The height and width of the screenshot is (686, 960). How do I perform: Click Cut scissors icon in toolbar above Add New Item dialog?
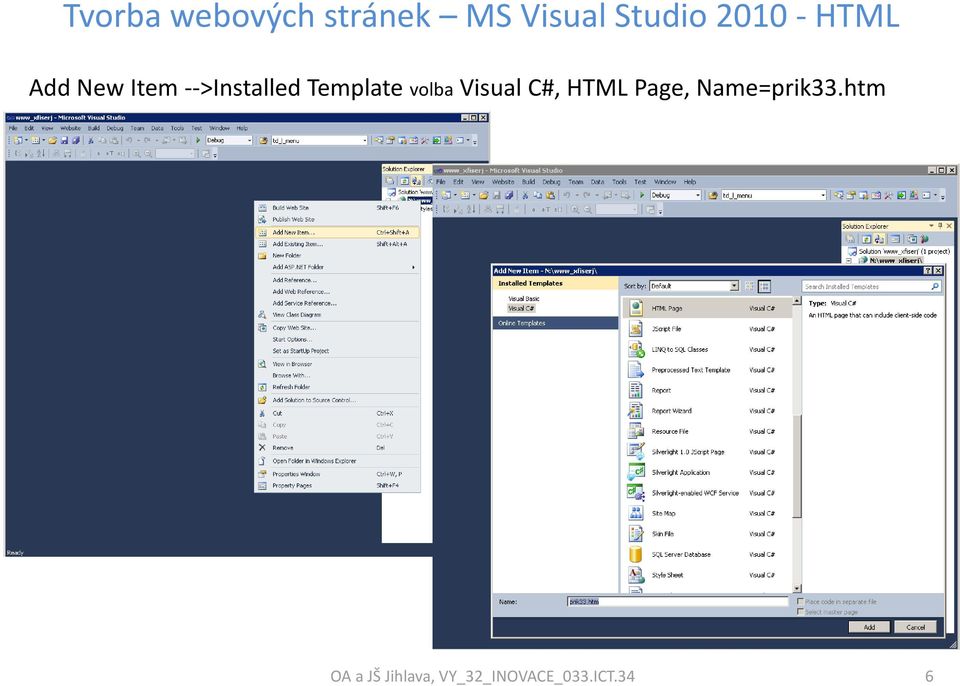[x=525, y=195]
